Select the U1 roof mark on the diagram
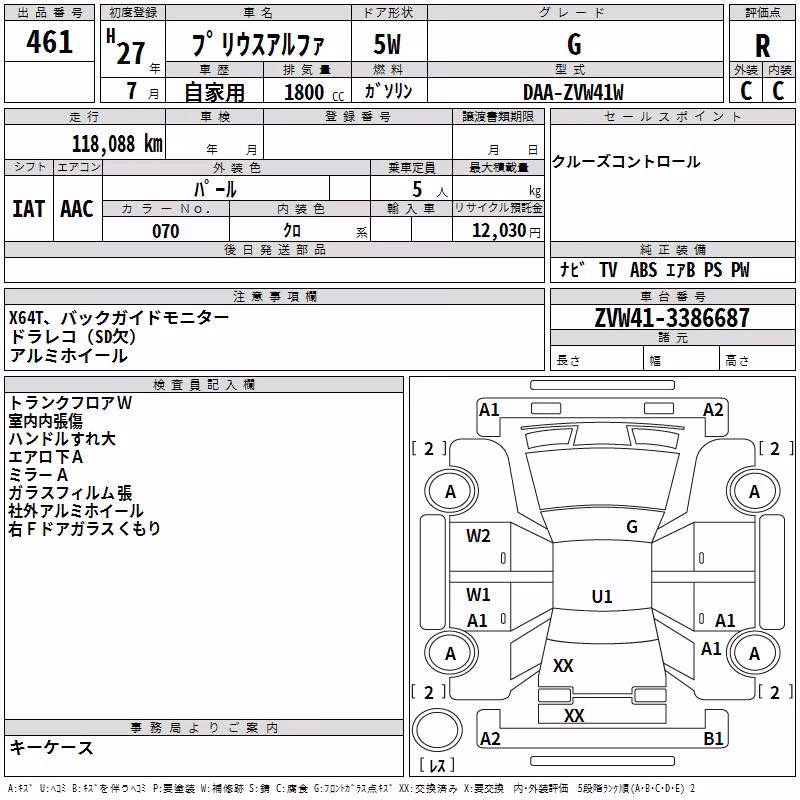The width and height of the screenshot is (800, 800). (602, 596)
